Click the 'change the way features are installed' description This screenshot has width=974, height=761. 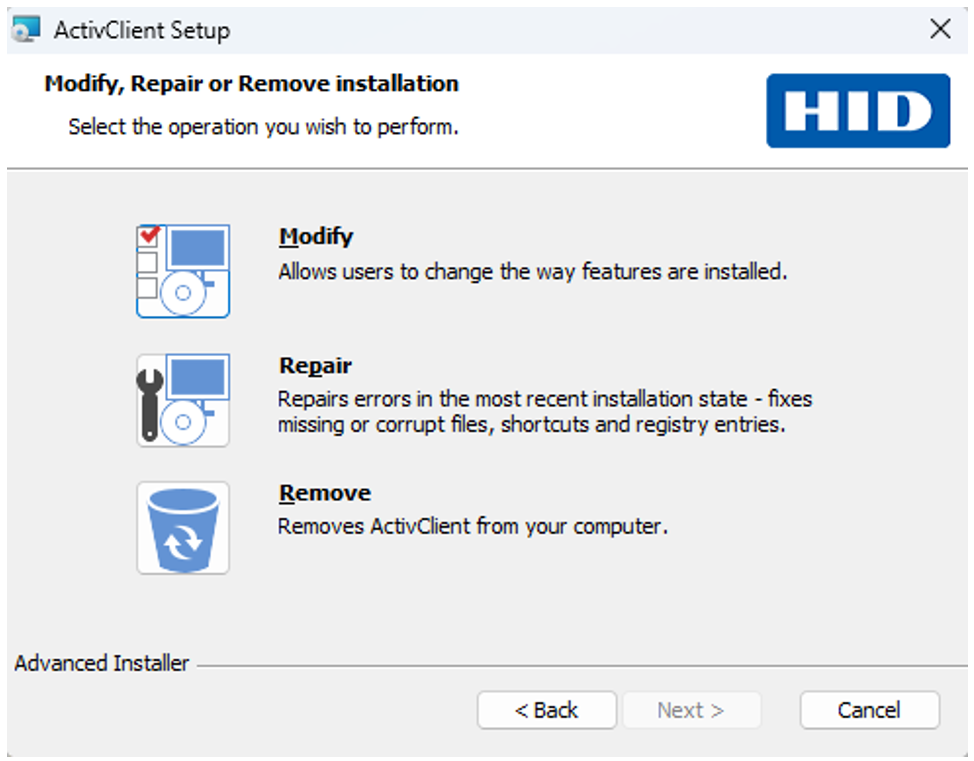[x=532, y=271]
